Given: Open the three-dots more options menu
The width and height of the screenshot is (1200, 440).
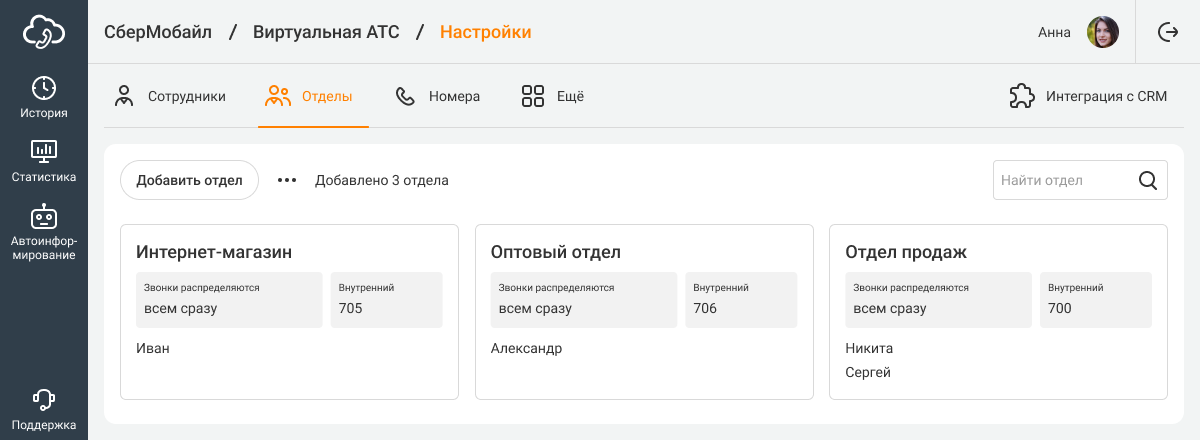Looking at the screenshot, I should click(x=287, y=181).
